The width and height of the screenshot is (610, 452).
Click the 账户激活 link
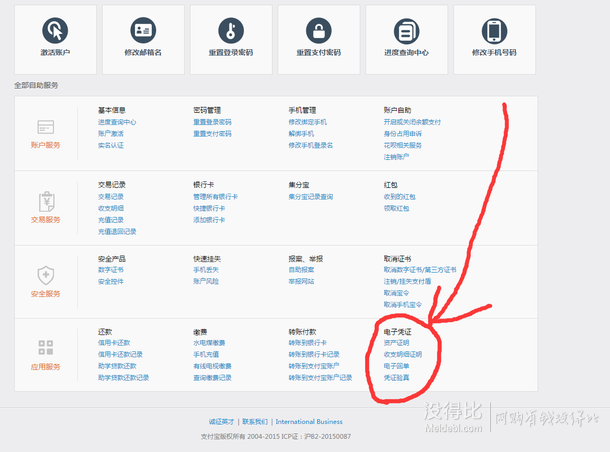pos(111,134)
